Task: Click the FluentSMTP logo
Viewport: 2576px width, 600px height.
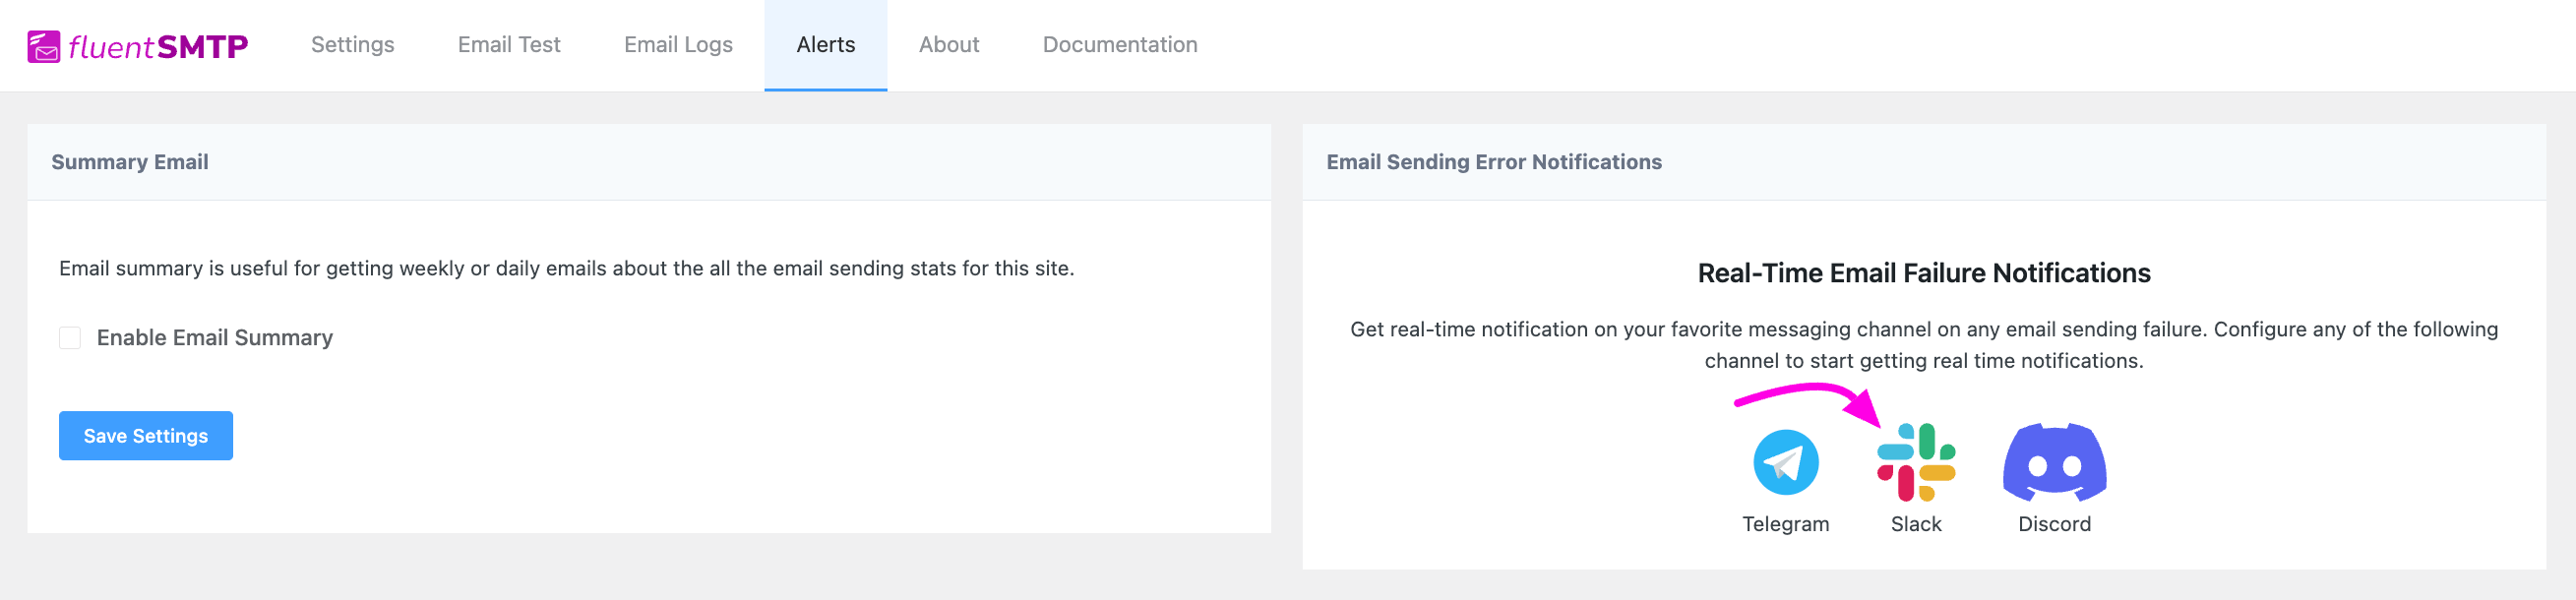Action: point(138,46)
